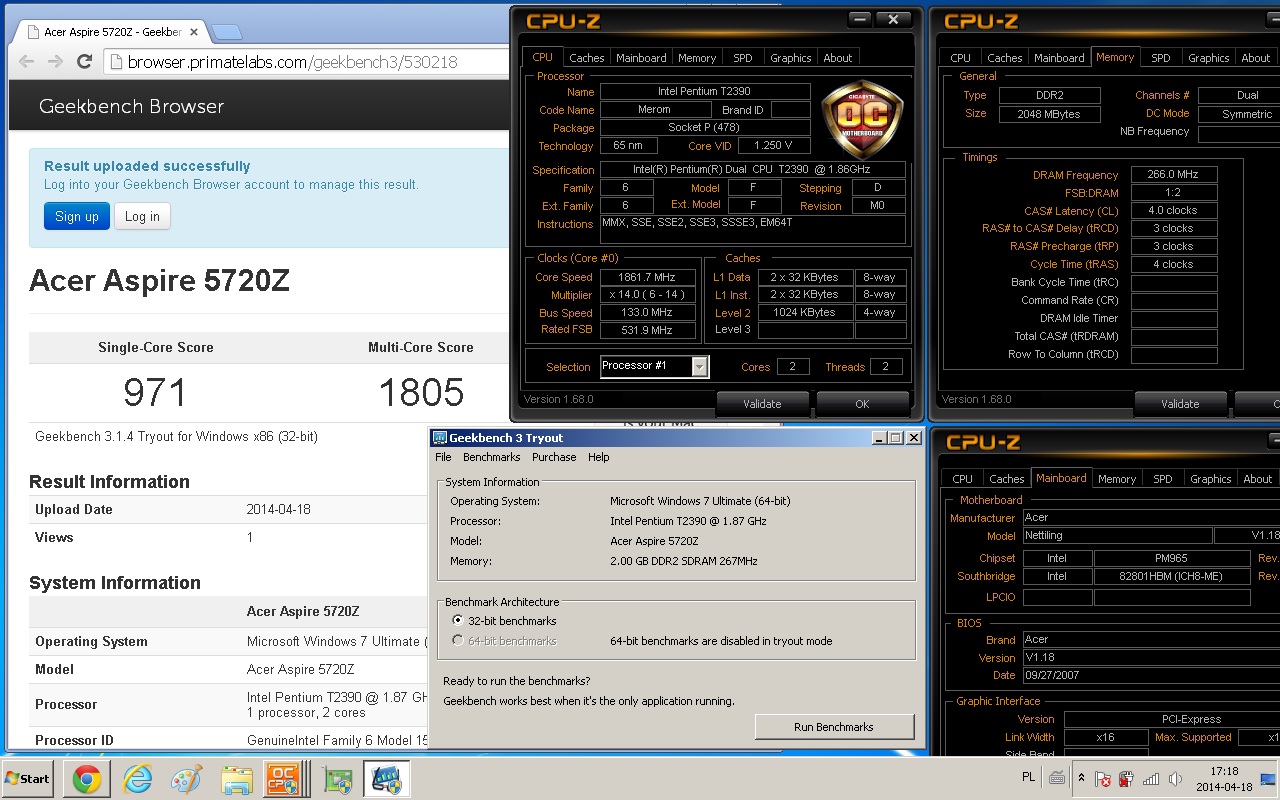1280x800 pixels.
Task: Click the Core Speed value 1861.7 MHz
Action: (648, 277)
